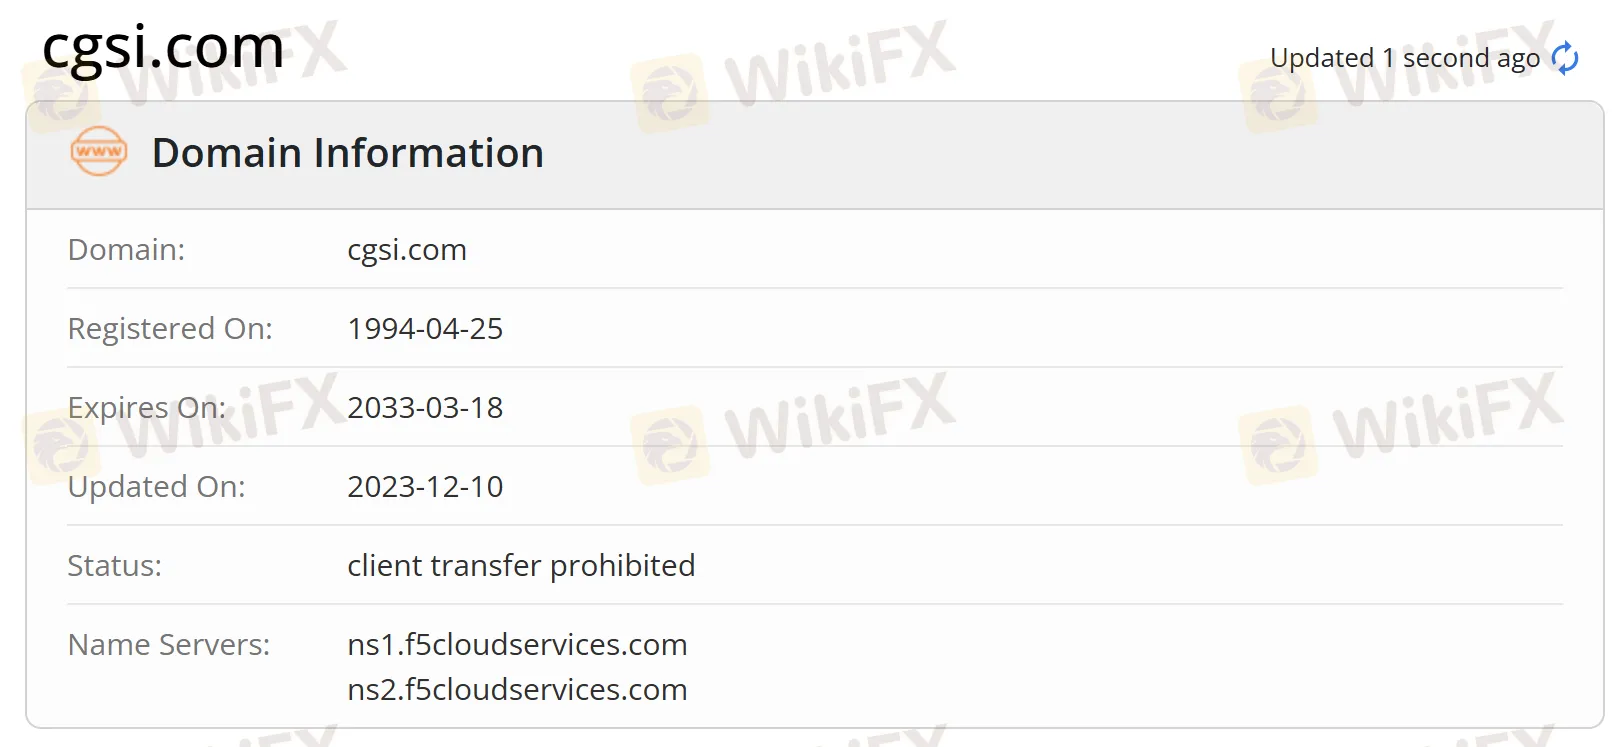Click the Updated On: label
Image resolution: width=1621 pixels, height=747 pixels.
point(156,487)
